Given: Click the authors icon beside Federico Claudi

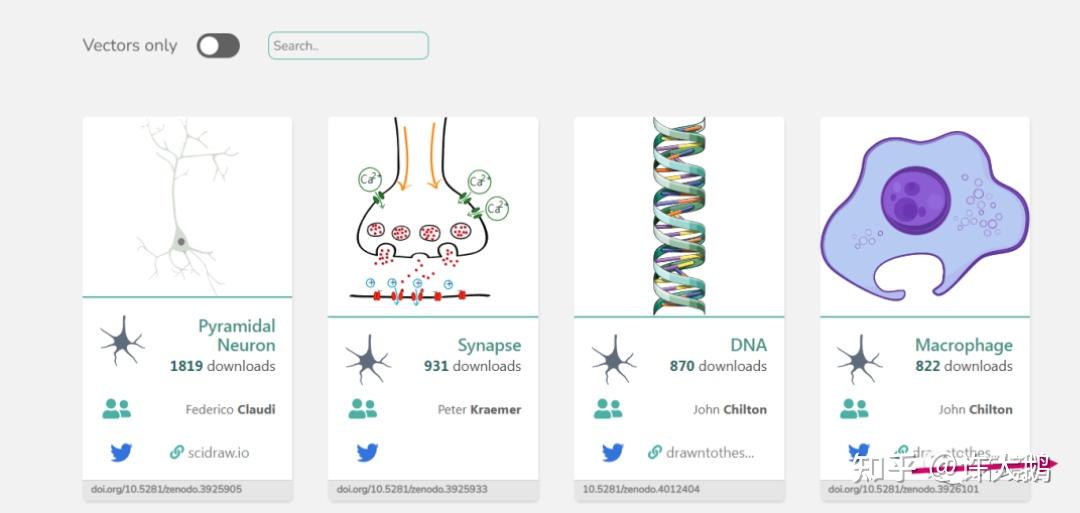Looking at the screenshot, I should click(117, 409).
